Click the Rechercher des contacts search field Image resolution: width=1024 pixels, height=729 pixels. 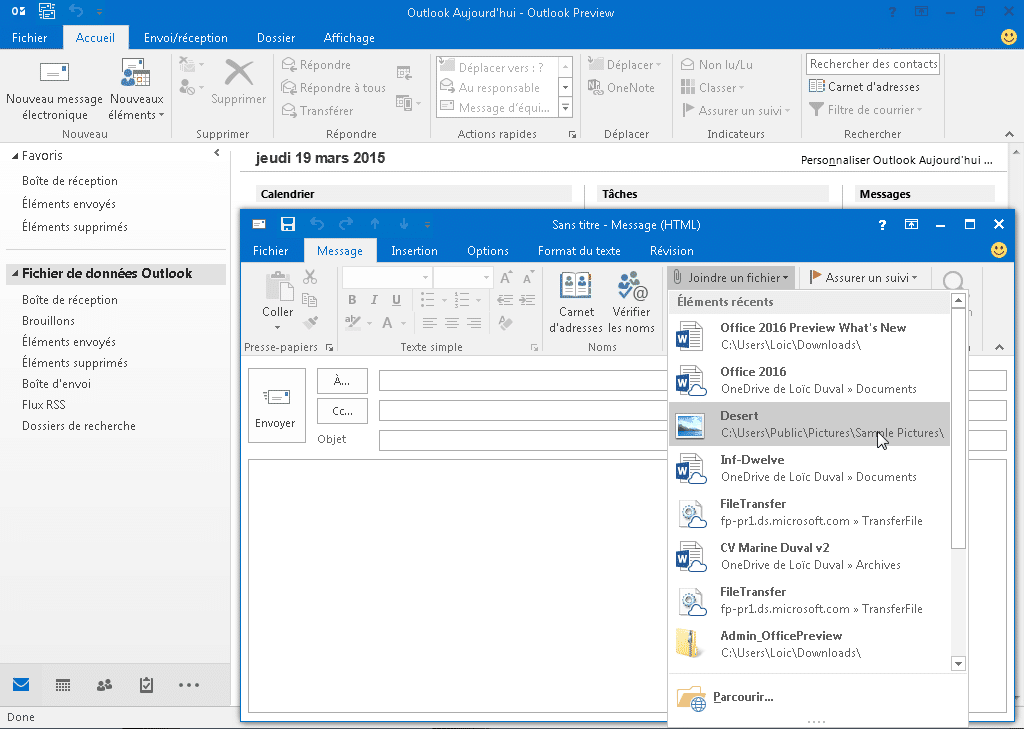click(x=873, y=64)
